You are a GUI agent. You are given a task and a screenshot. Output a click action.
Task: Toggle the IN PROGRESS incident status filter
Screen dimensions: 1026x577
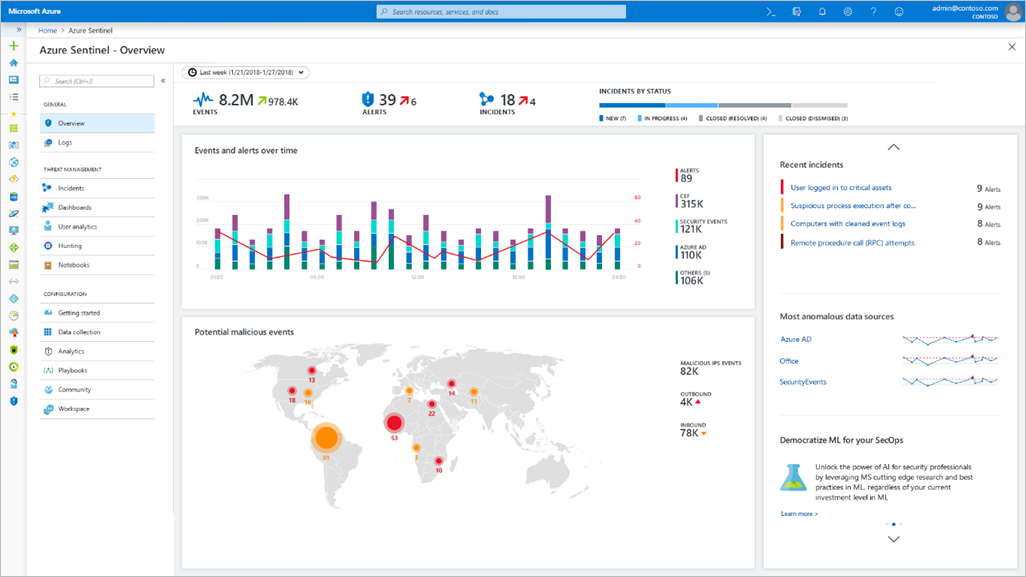[x=662, y=118]
